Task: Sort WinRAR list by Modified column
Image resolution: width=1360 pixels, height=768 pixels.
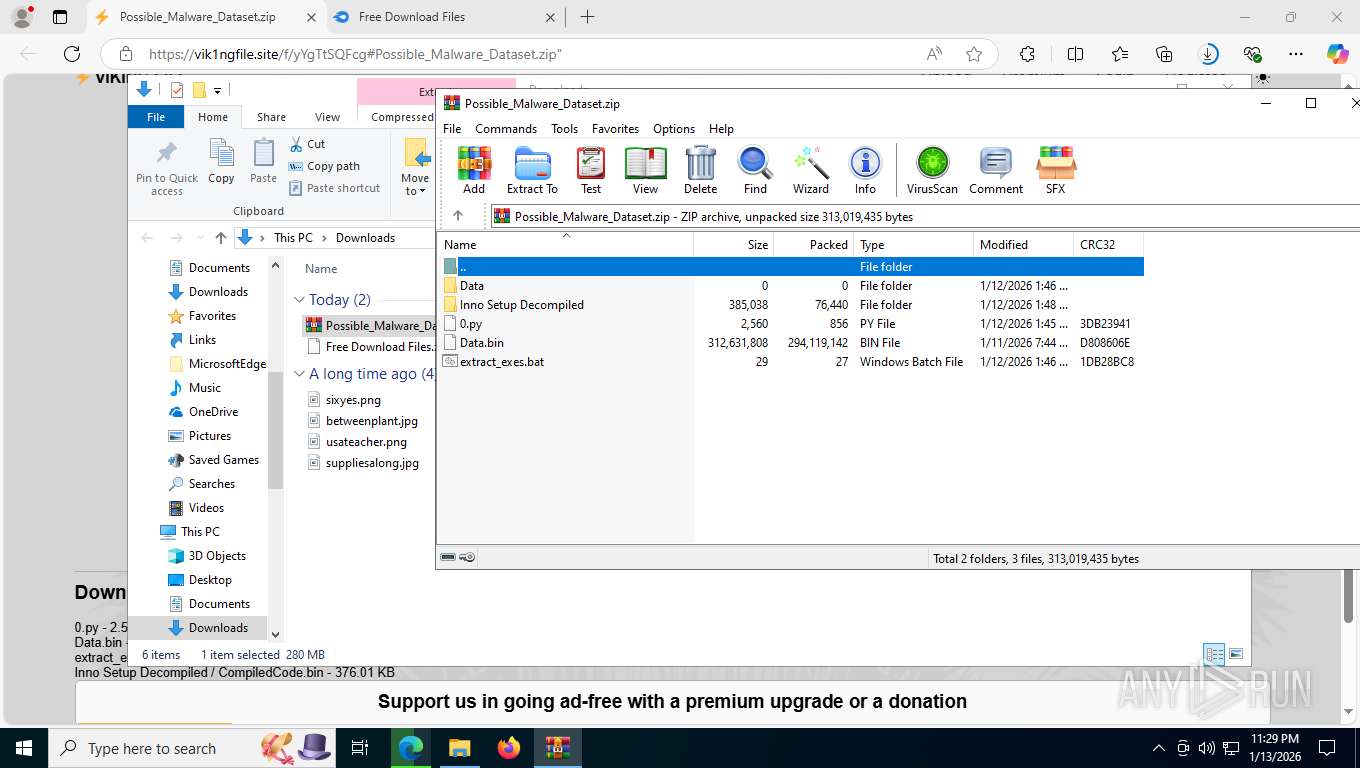Action: (1023, 245)
